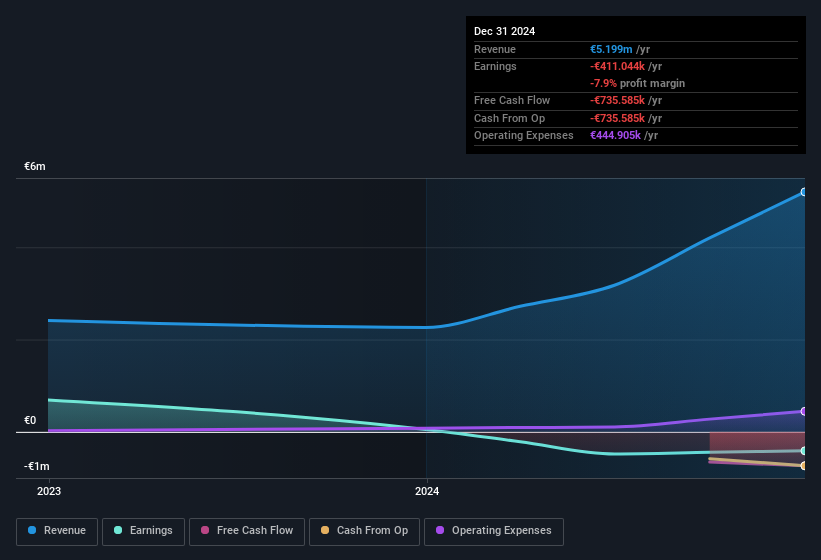Click the Cash From Op tooltip row label

[x=509, y=118]
